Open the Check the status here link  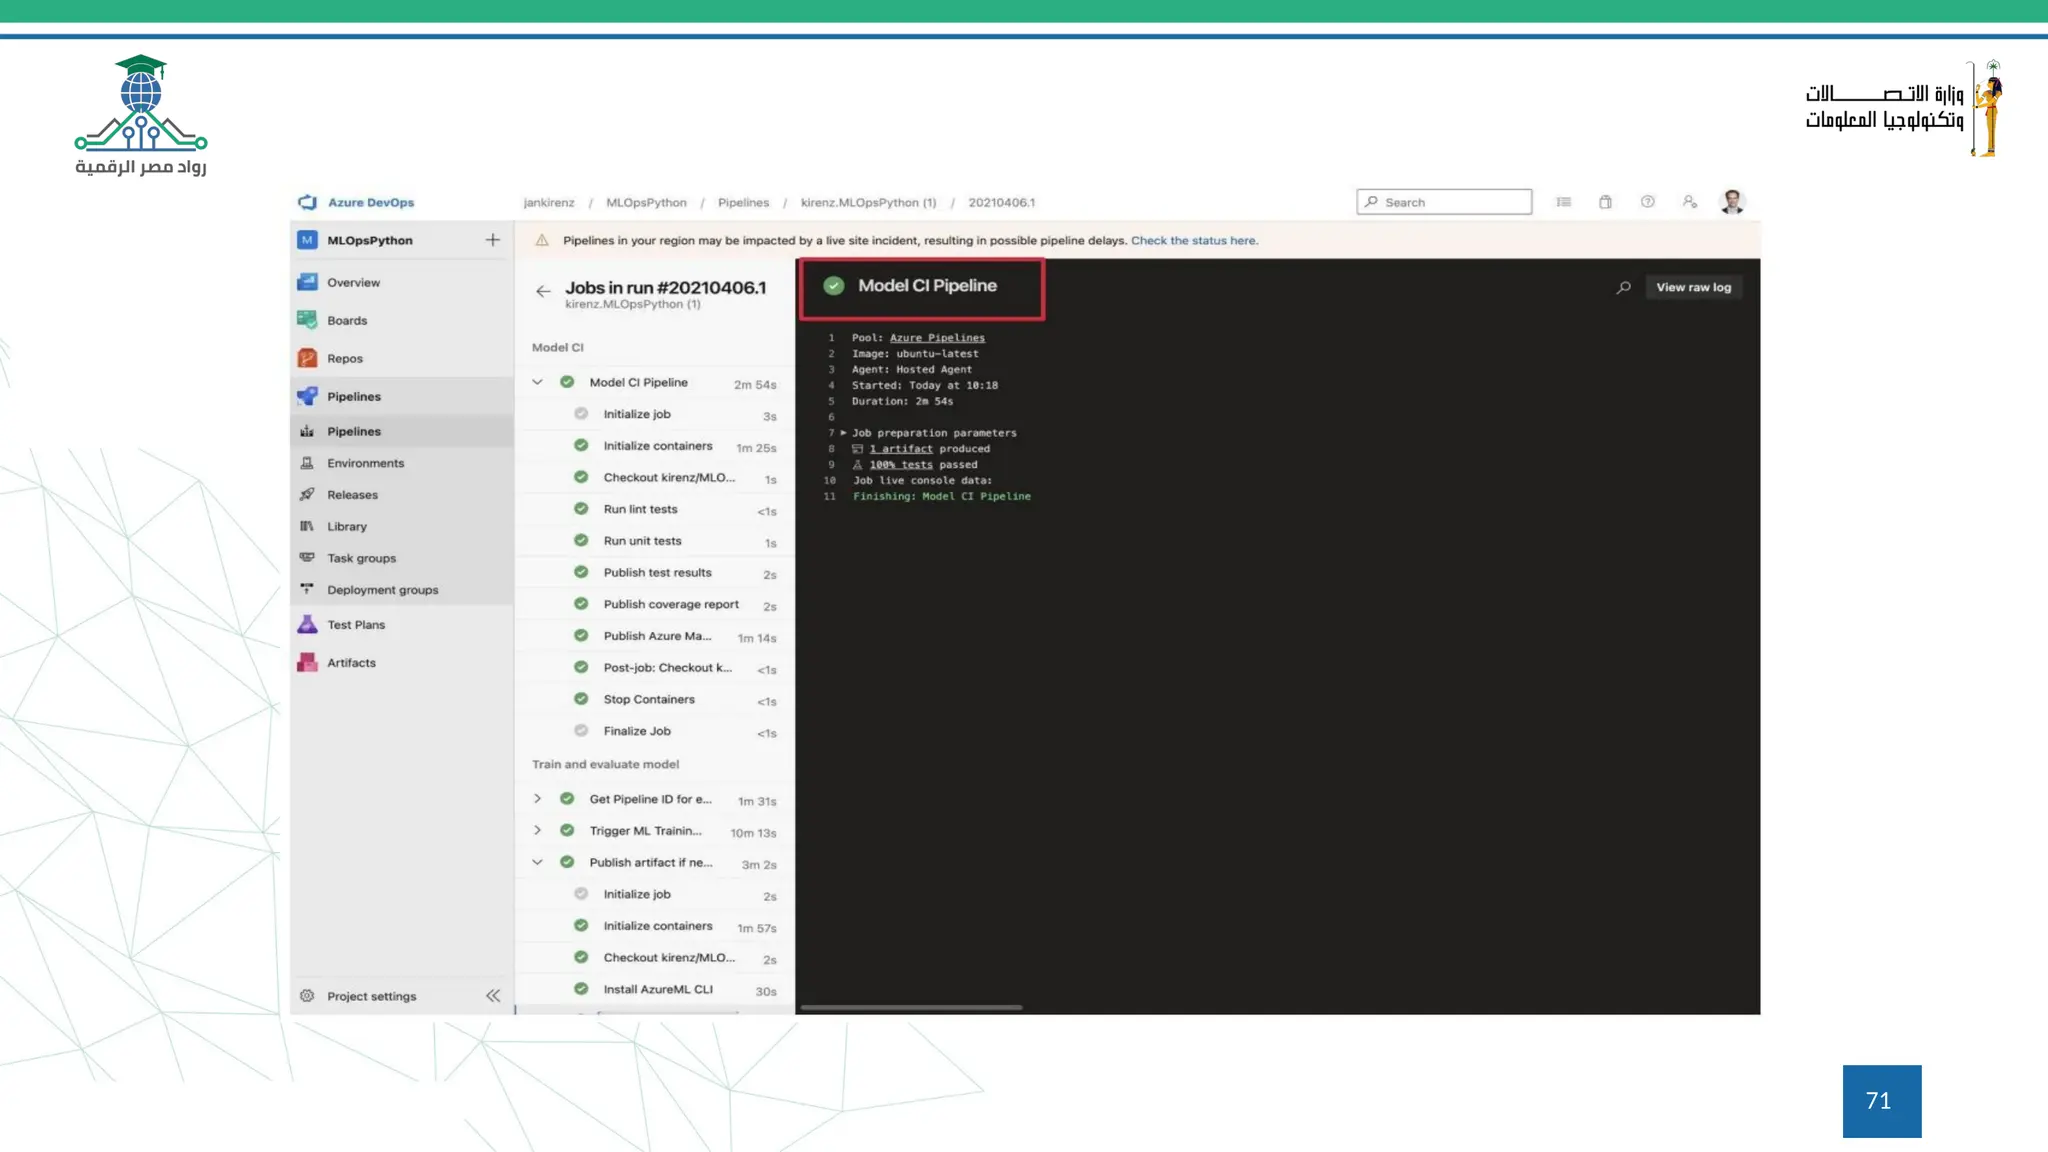click(x=1194, y=241)
